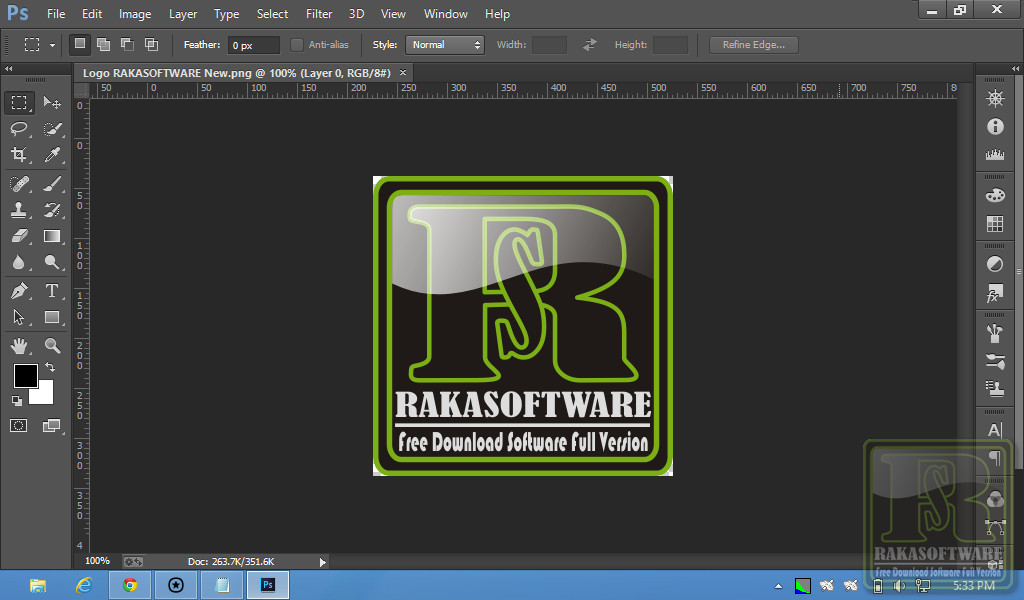Click the Refine Edge button
Screen dimensions: 1024x600
click(x=753, y=45)
